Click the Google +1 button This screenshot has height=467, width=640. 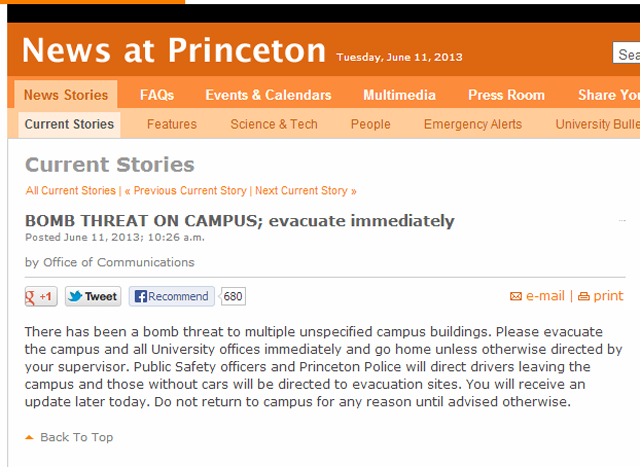(x=41, y=297)
